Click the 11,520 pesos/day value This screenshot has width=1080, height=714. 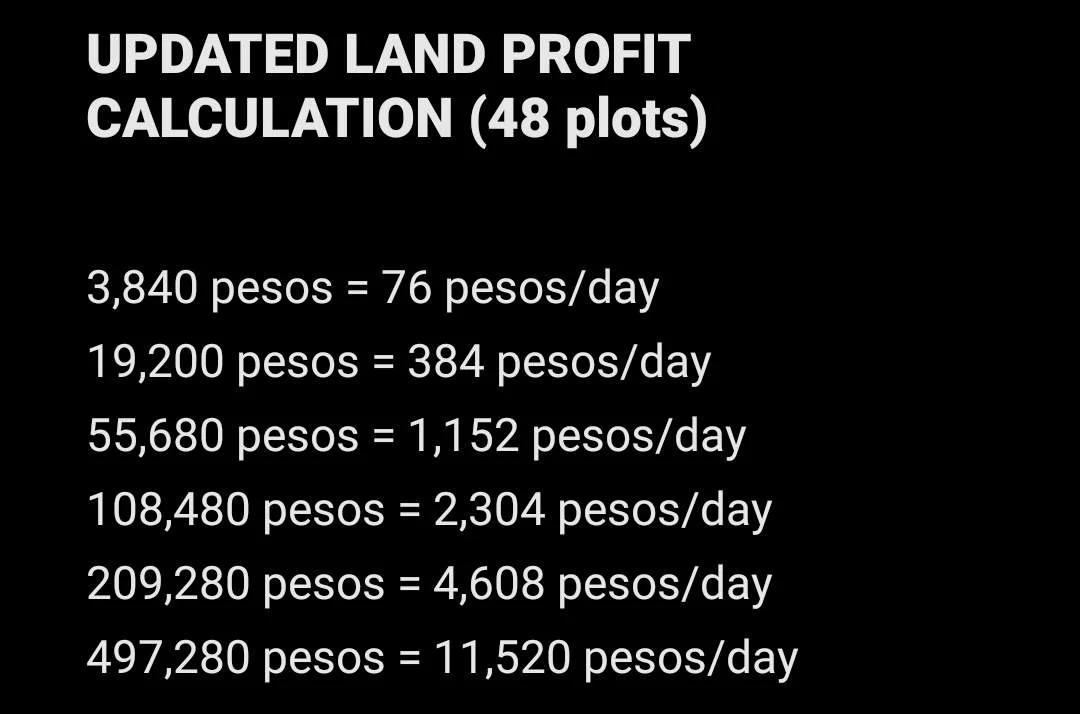tap(616, 658)
